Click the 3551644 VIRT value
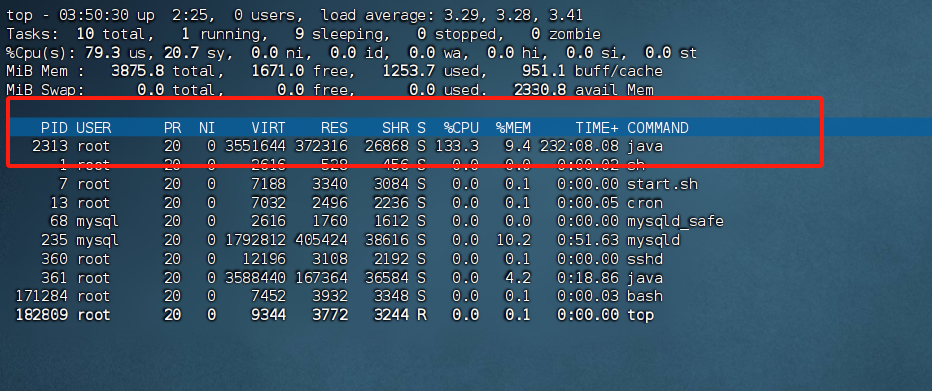The width and height of the screenshot is (932, 391). tap(255, 146)
